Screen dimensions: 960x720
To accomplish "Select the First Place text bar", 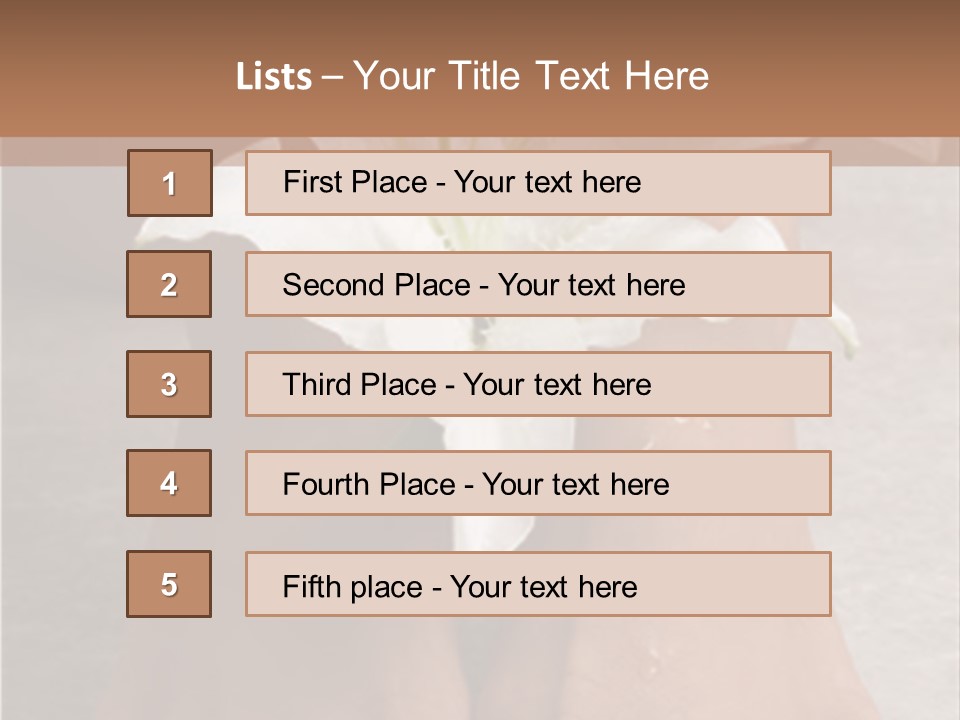I will tap(538, 183).
